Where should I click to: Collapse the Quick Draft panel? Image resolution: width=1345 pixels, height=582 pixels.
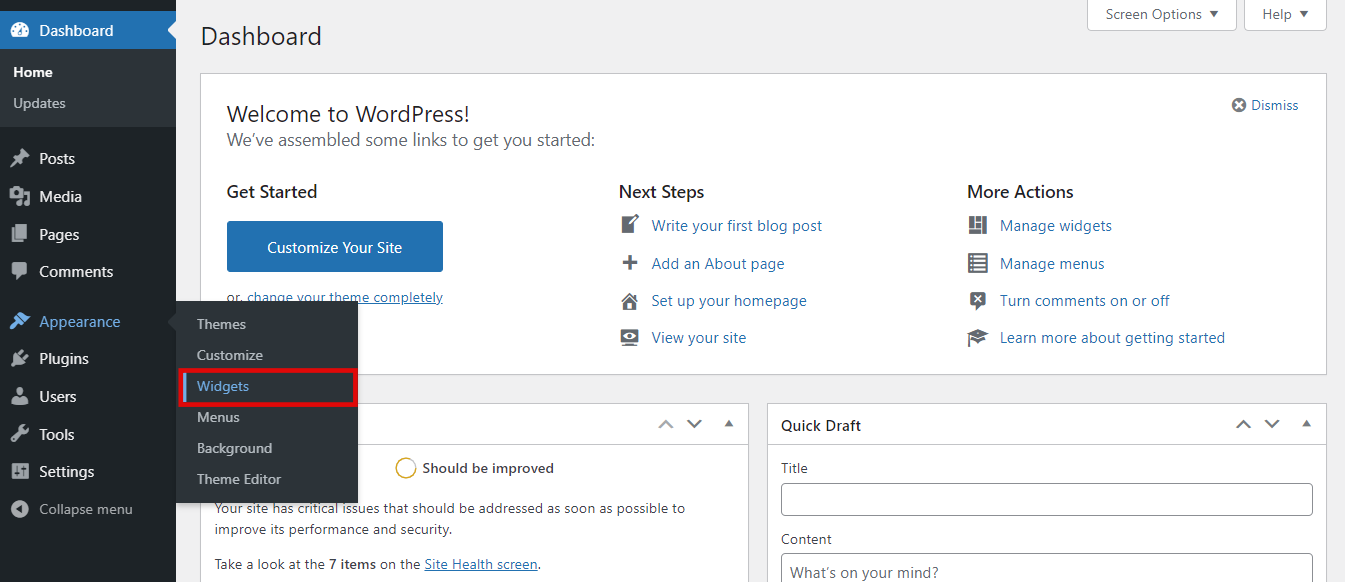click(1307, 424)
